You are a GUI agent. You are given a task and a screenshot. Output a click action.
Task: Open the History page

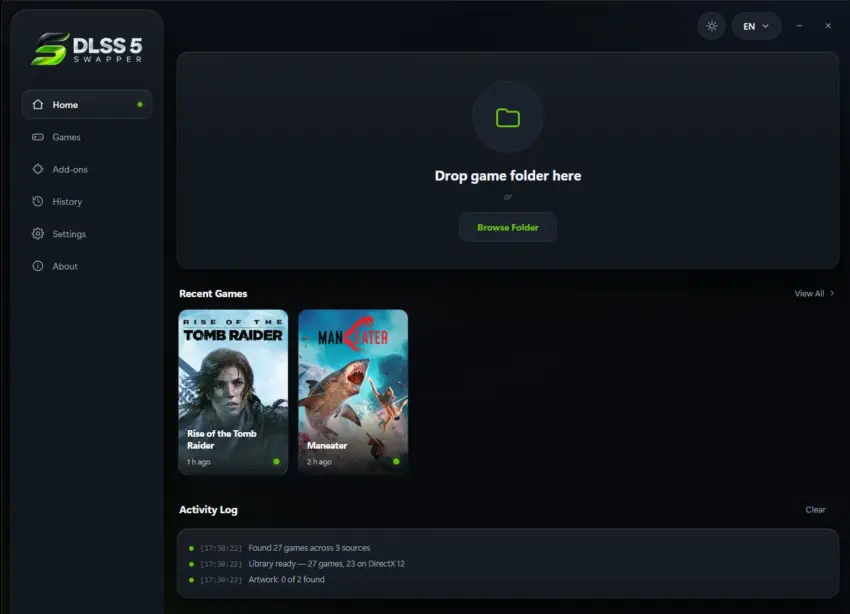[x=87, y=202]
